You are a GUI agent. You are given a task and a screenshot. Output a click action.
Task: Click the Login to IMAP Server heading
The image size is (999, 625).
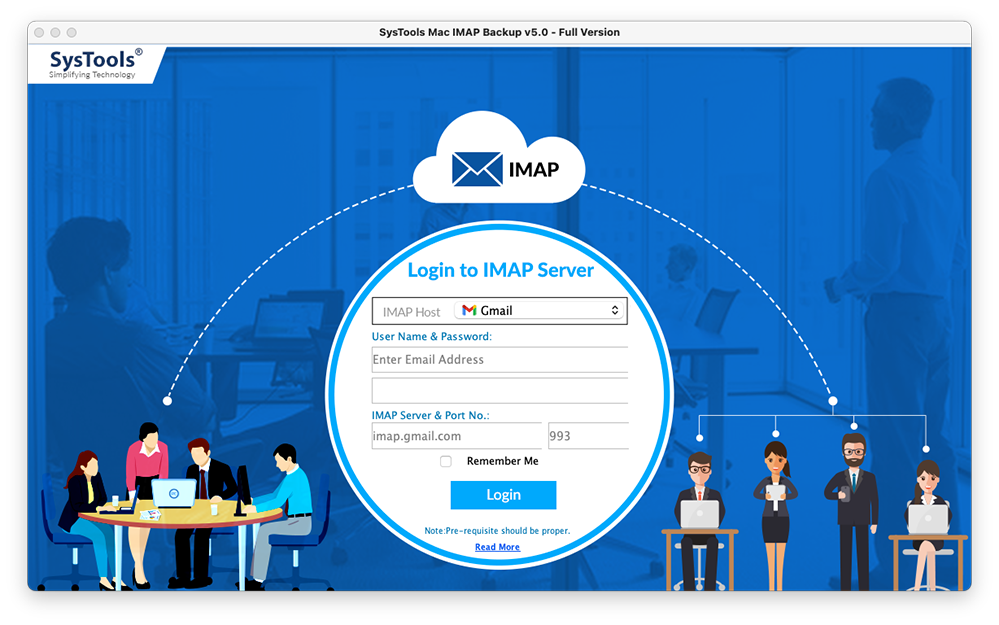coord(500,270)
